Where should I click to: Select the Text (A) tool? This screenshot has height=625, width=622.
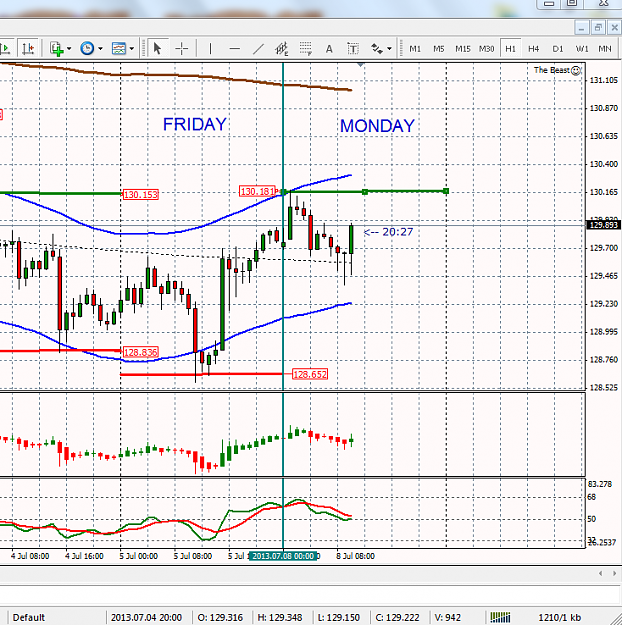tap(329, 49)
